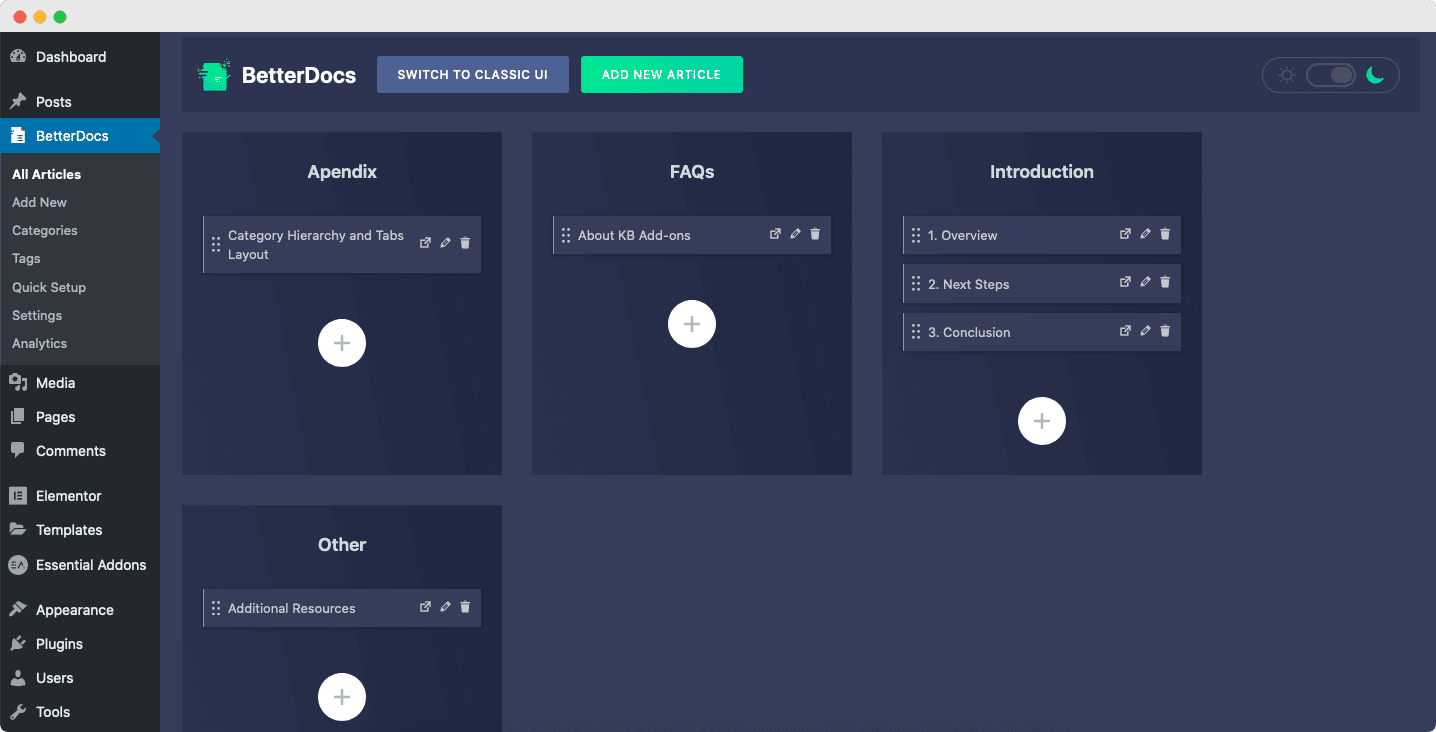Click the Introduction category heading
This screenshot has width=1436, height=732.
(1042, 172)
